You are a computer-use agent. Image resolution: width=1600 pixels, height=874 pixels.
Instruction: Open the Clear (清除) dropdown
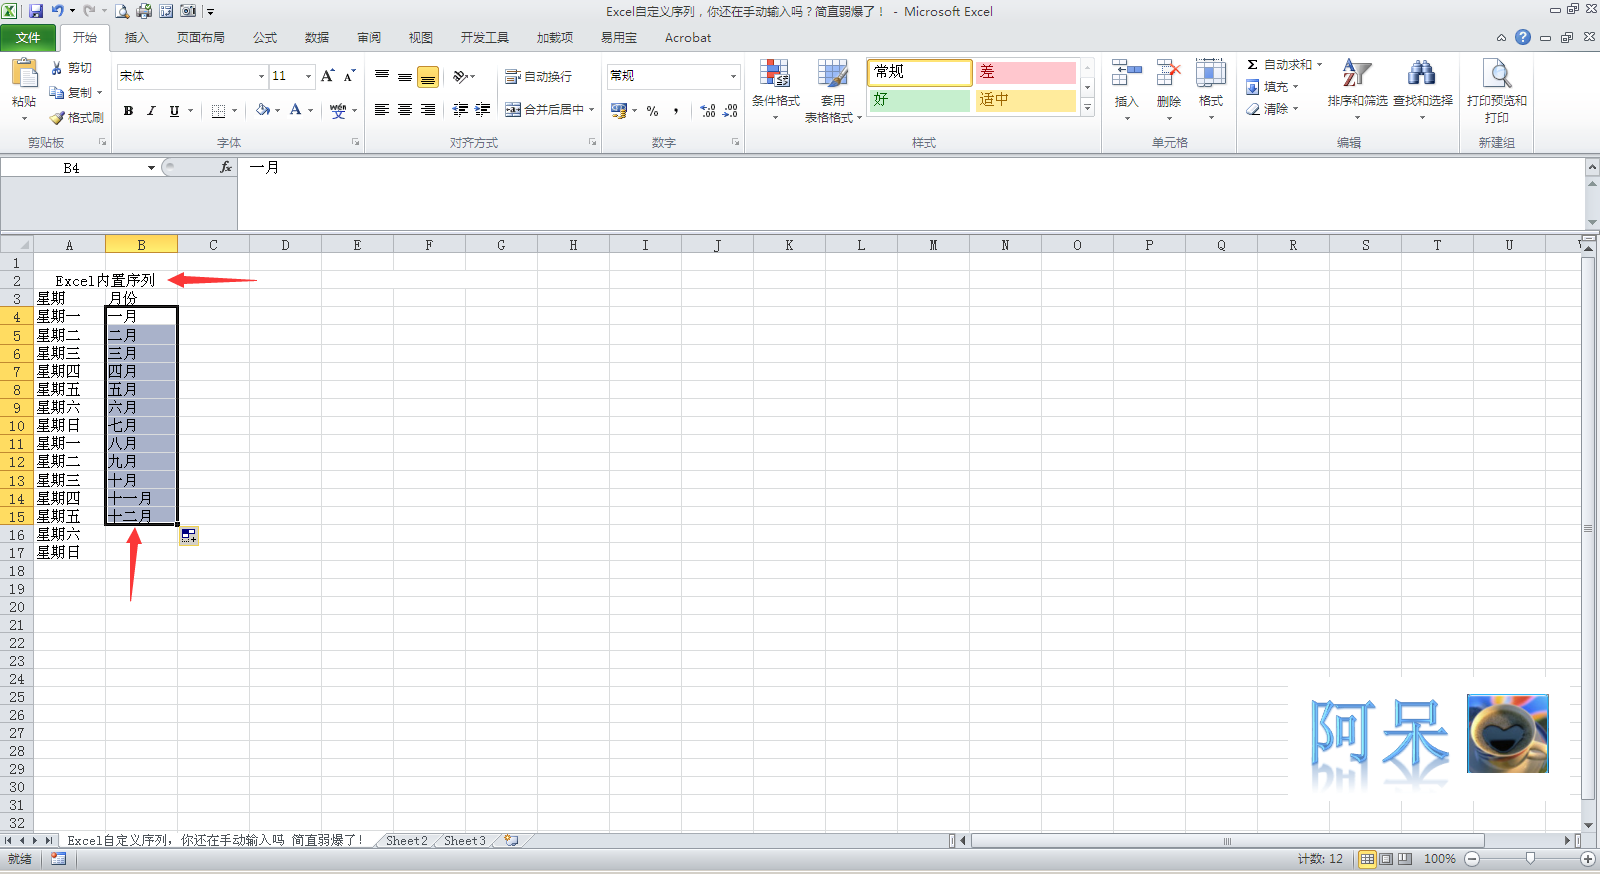coord(1273,109)
